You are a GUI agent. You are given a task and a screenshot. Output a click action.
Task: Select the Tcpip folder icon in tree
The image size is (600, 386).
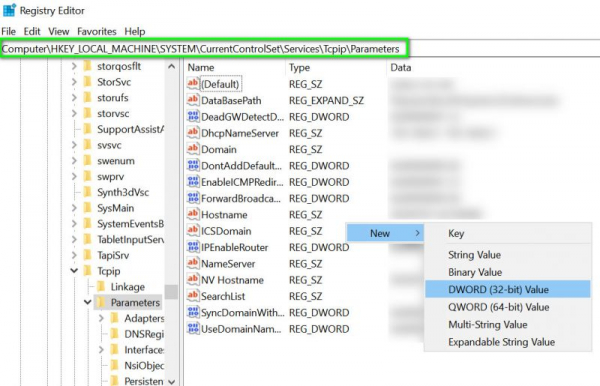tap(88, 271)
